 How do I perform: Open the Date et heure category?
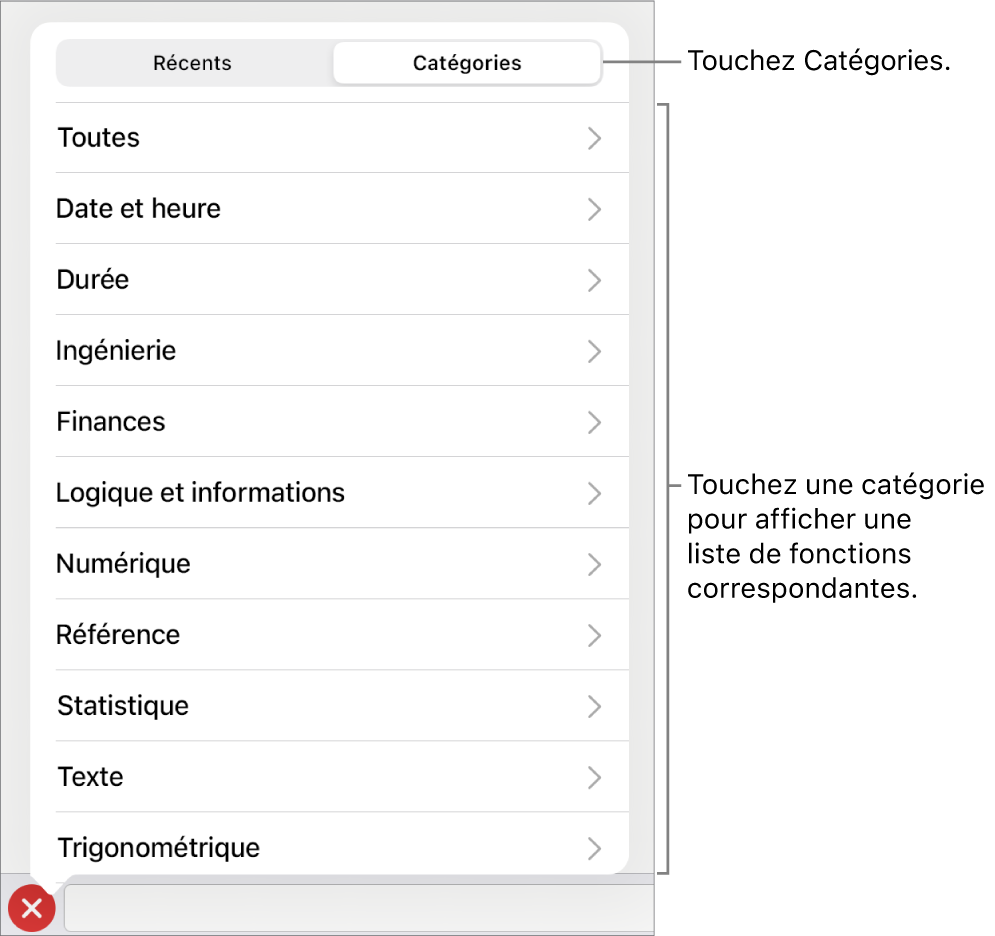coord(139,209)
